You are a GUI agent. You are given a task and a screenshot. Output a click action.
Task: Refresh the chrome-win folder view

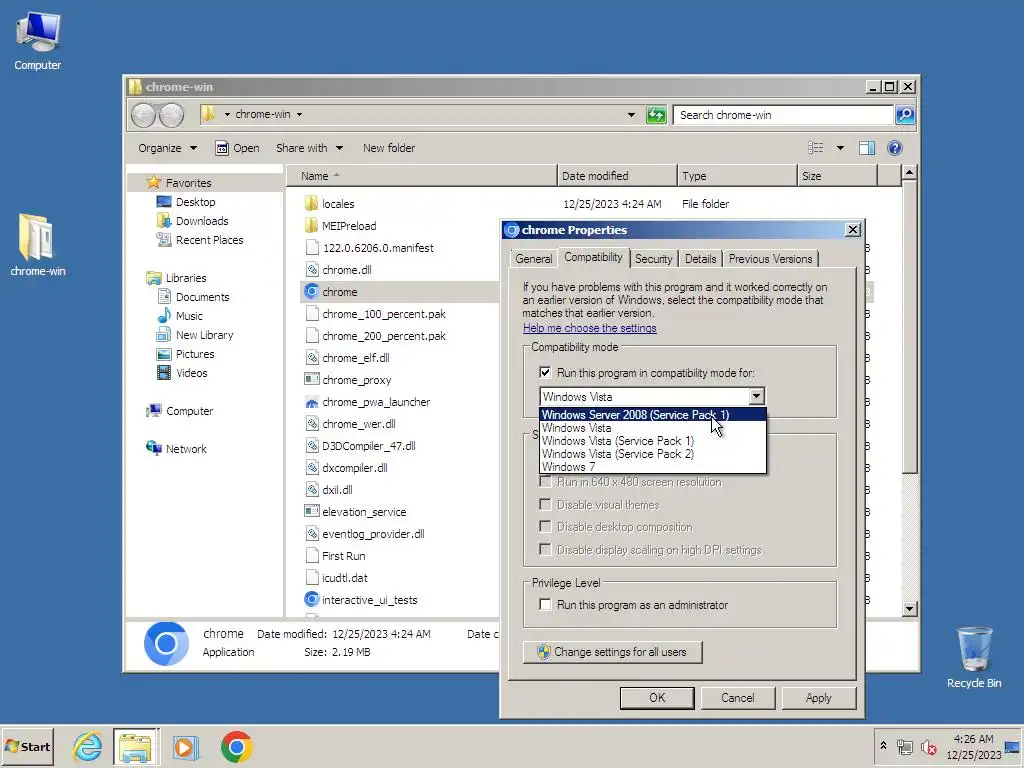[656, 115]
